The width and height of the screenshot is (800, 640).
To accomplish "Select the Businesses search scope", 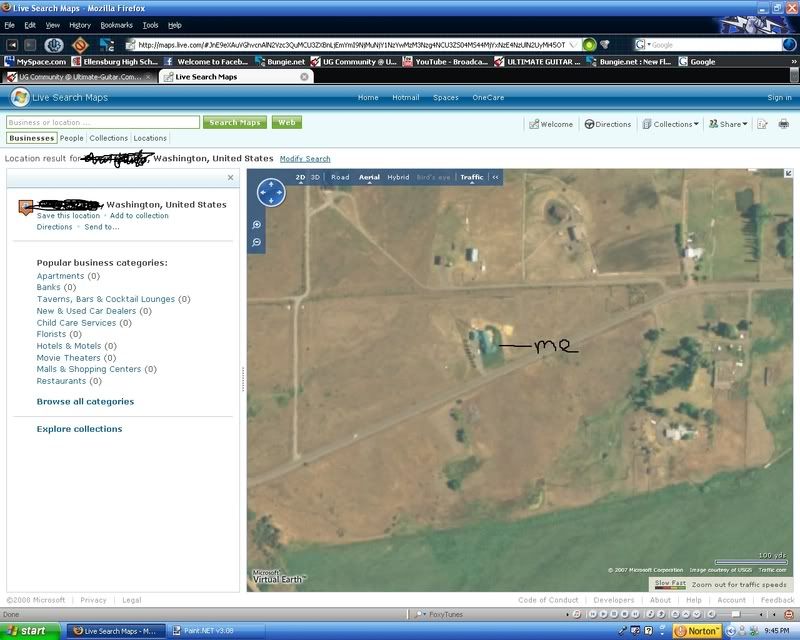I will point(32,138).
